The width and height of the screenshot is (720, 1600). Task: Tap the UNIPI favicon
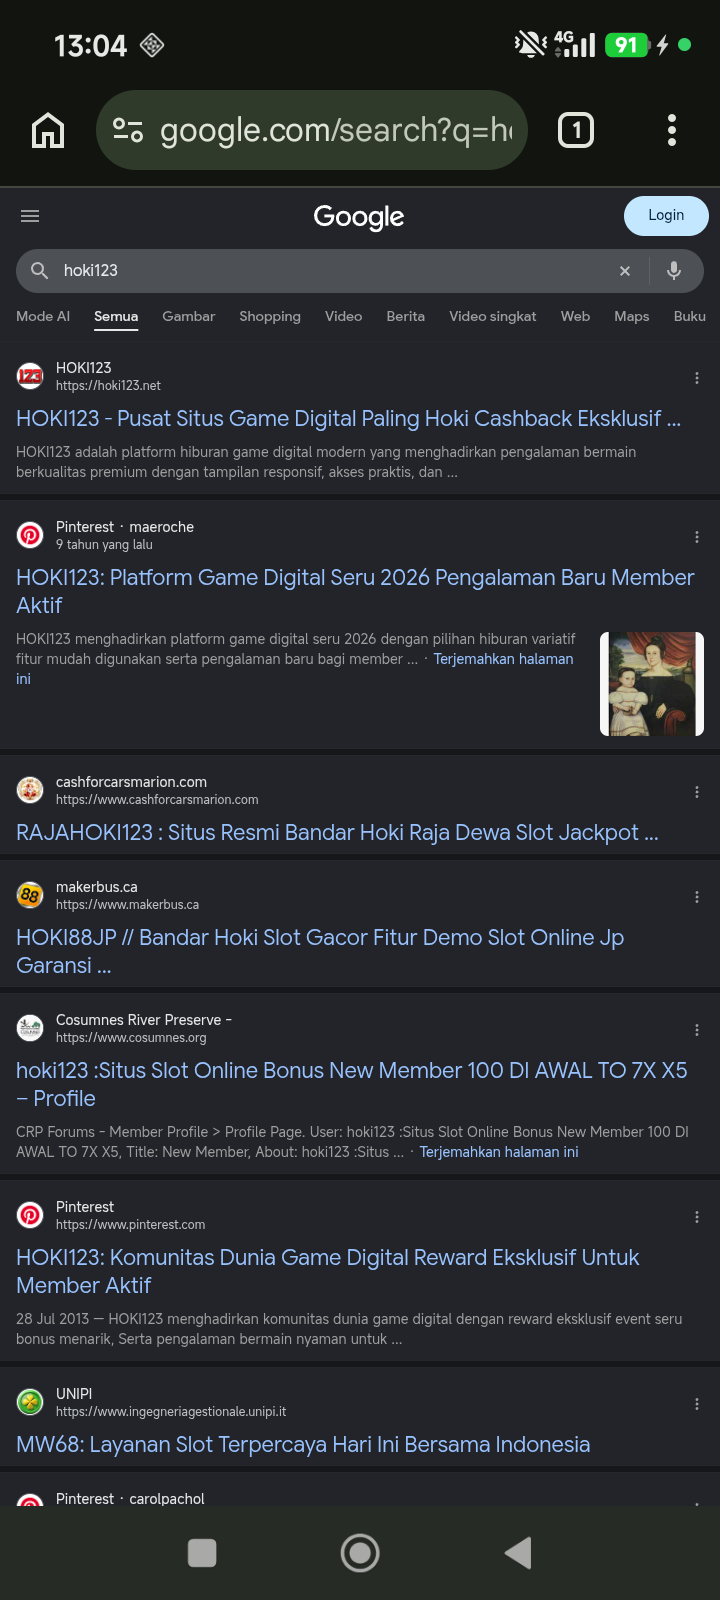tap(30, 1402)
